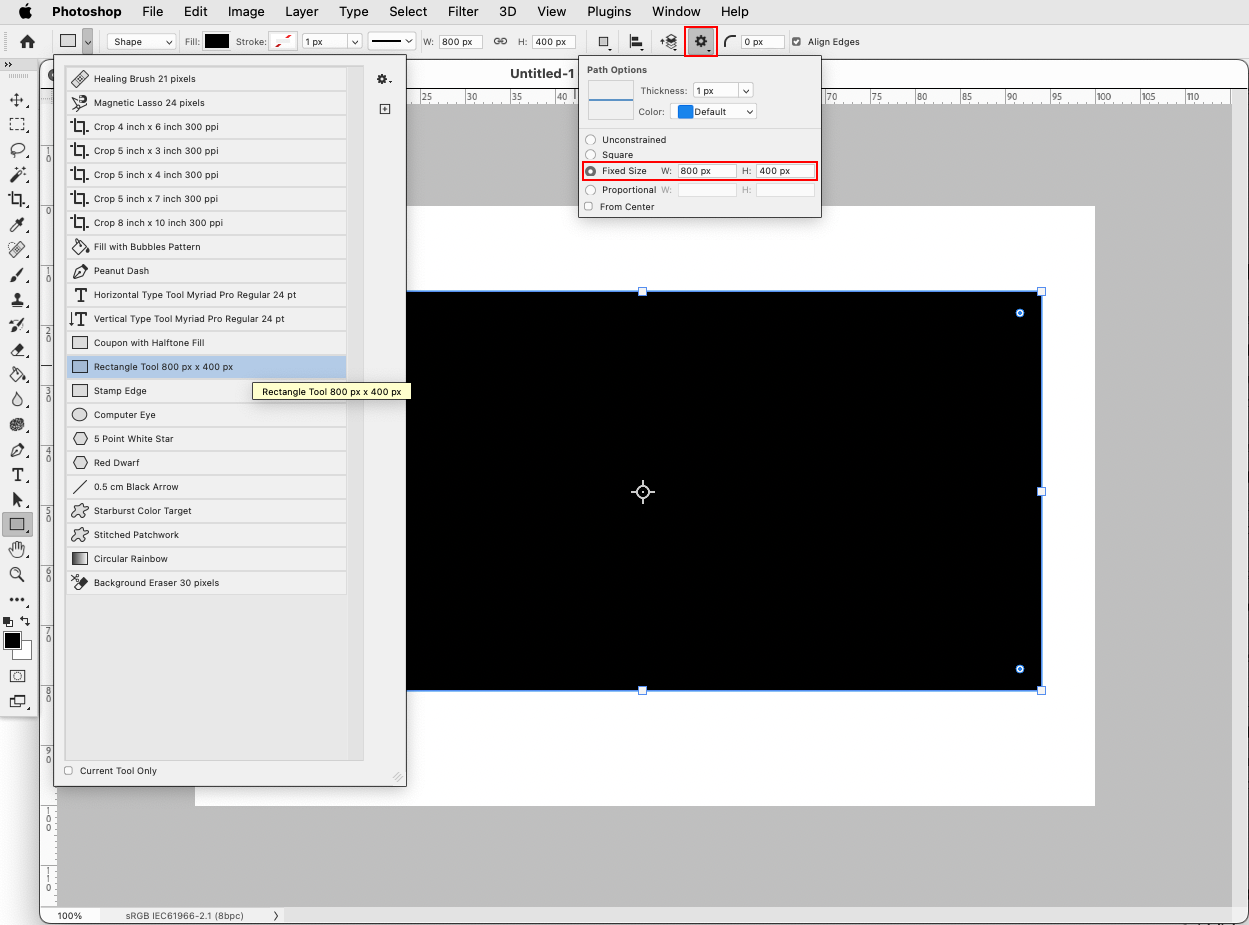
Task: Select the Move tool
Action: click(17, 100)
